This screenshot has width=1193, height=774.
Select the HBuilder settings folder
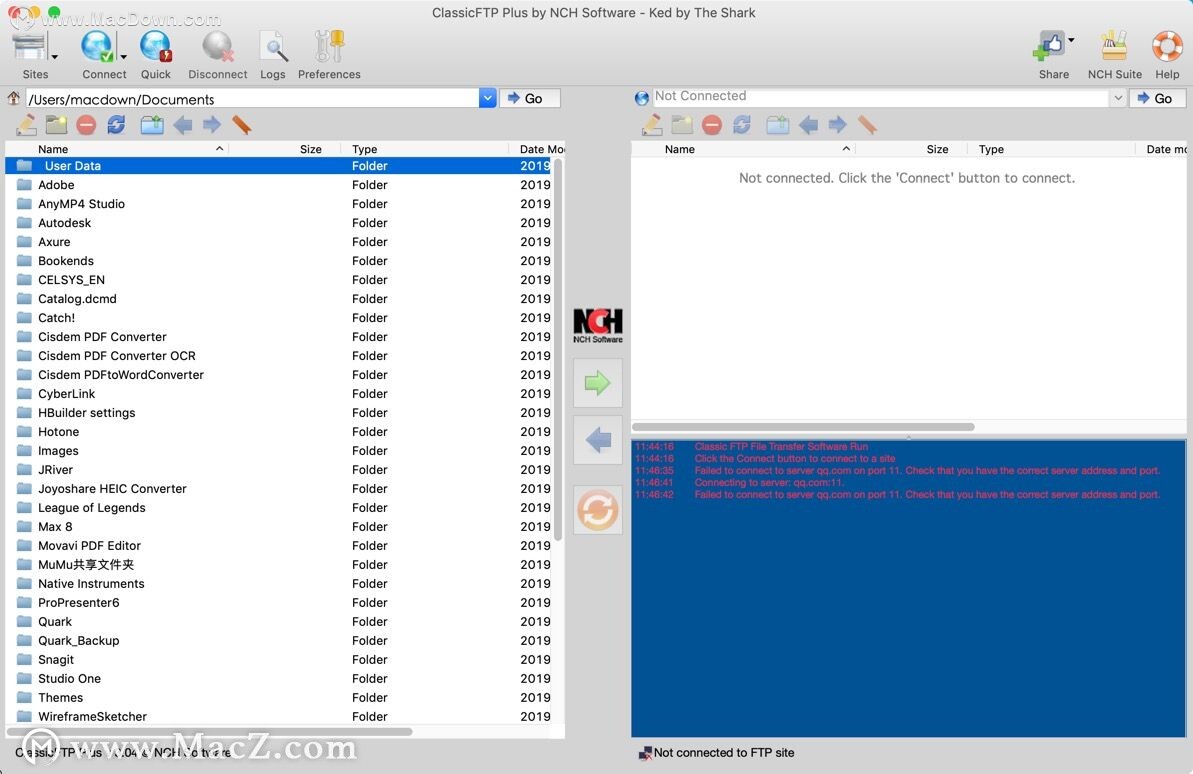(x=278, y=413)
